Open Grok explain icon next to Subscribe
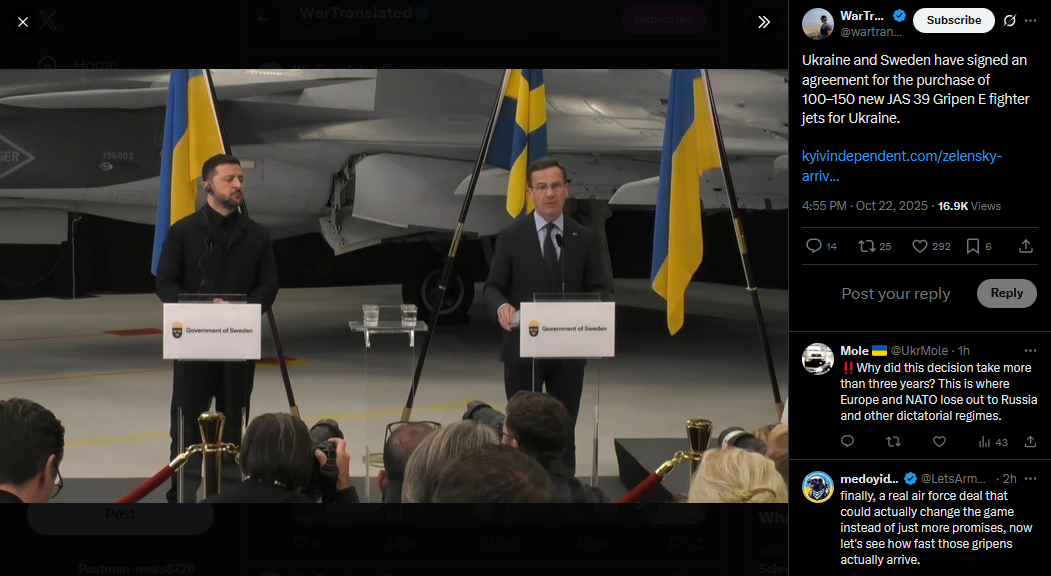Viewport: 1051px width, 576px height. point(1009,21)
